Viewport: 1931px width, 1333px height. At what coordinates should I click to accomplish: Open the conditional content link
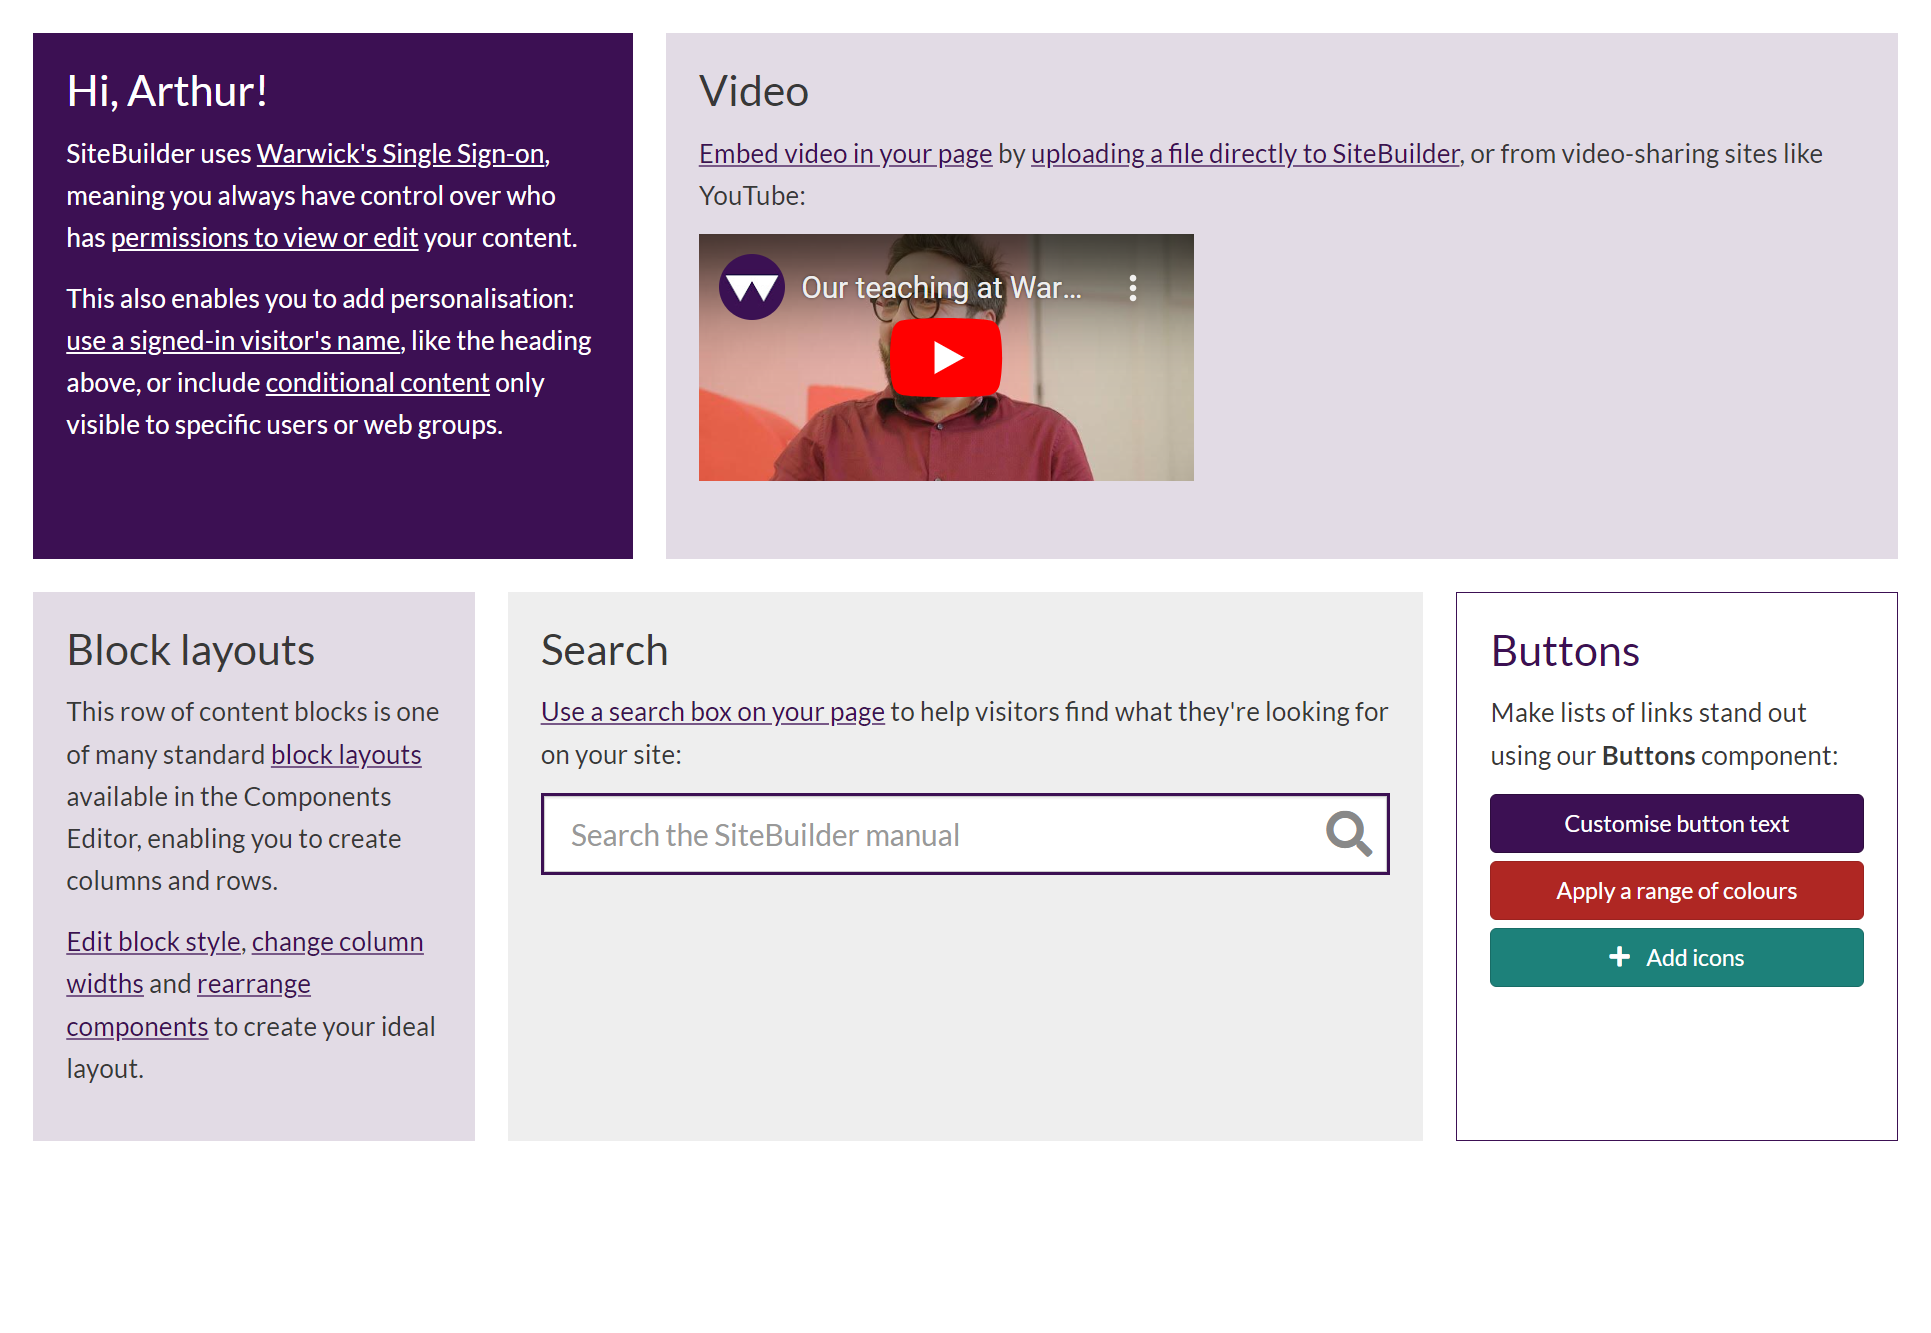point(377,383)
